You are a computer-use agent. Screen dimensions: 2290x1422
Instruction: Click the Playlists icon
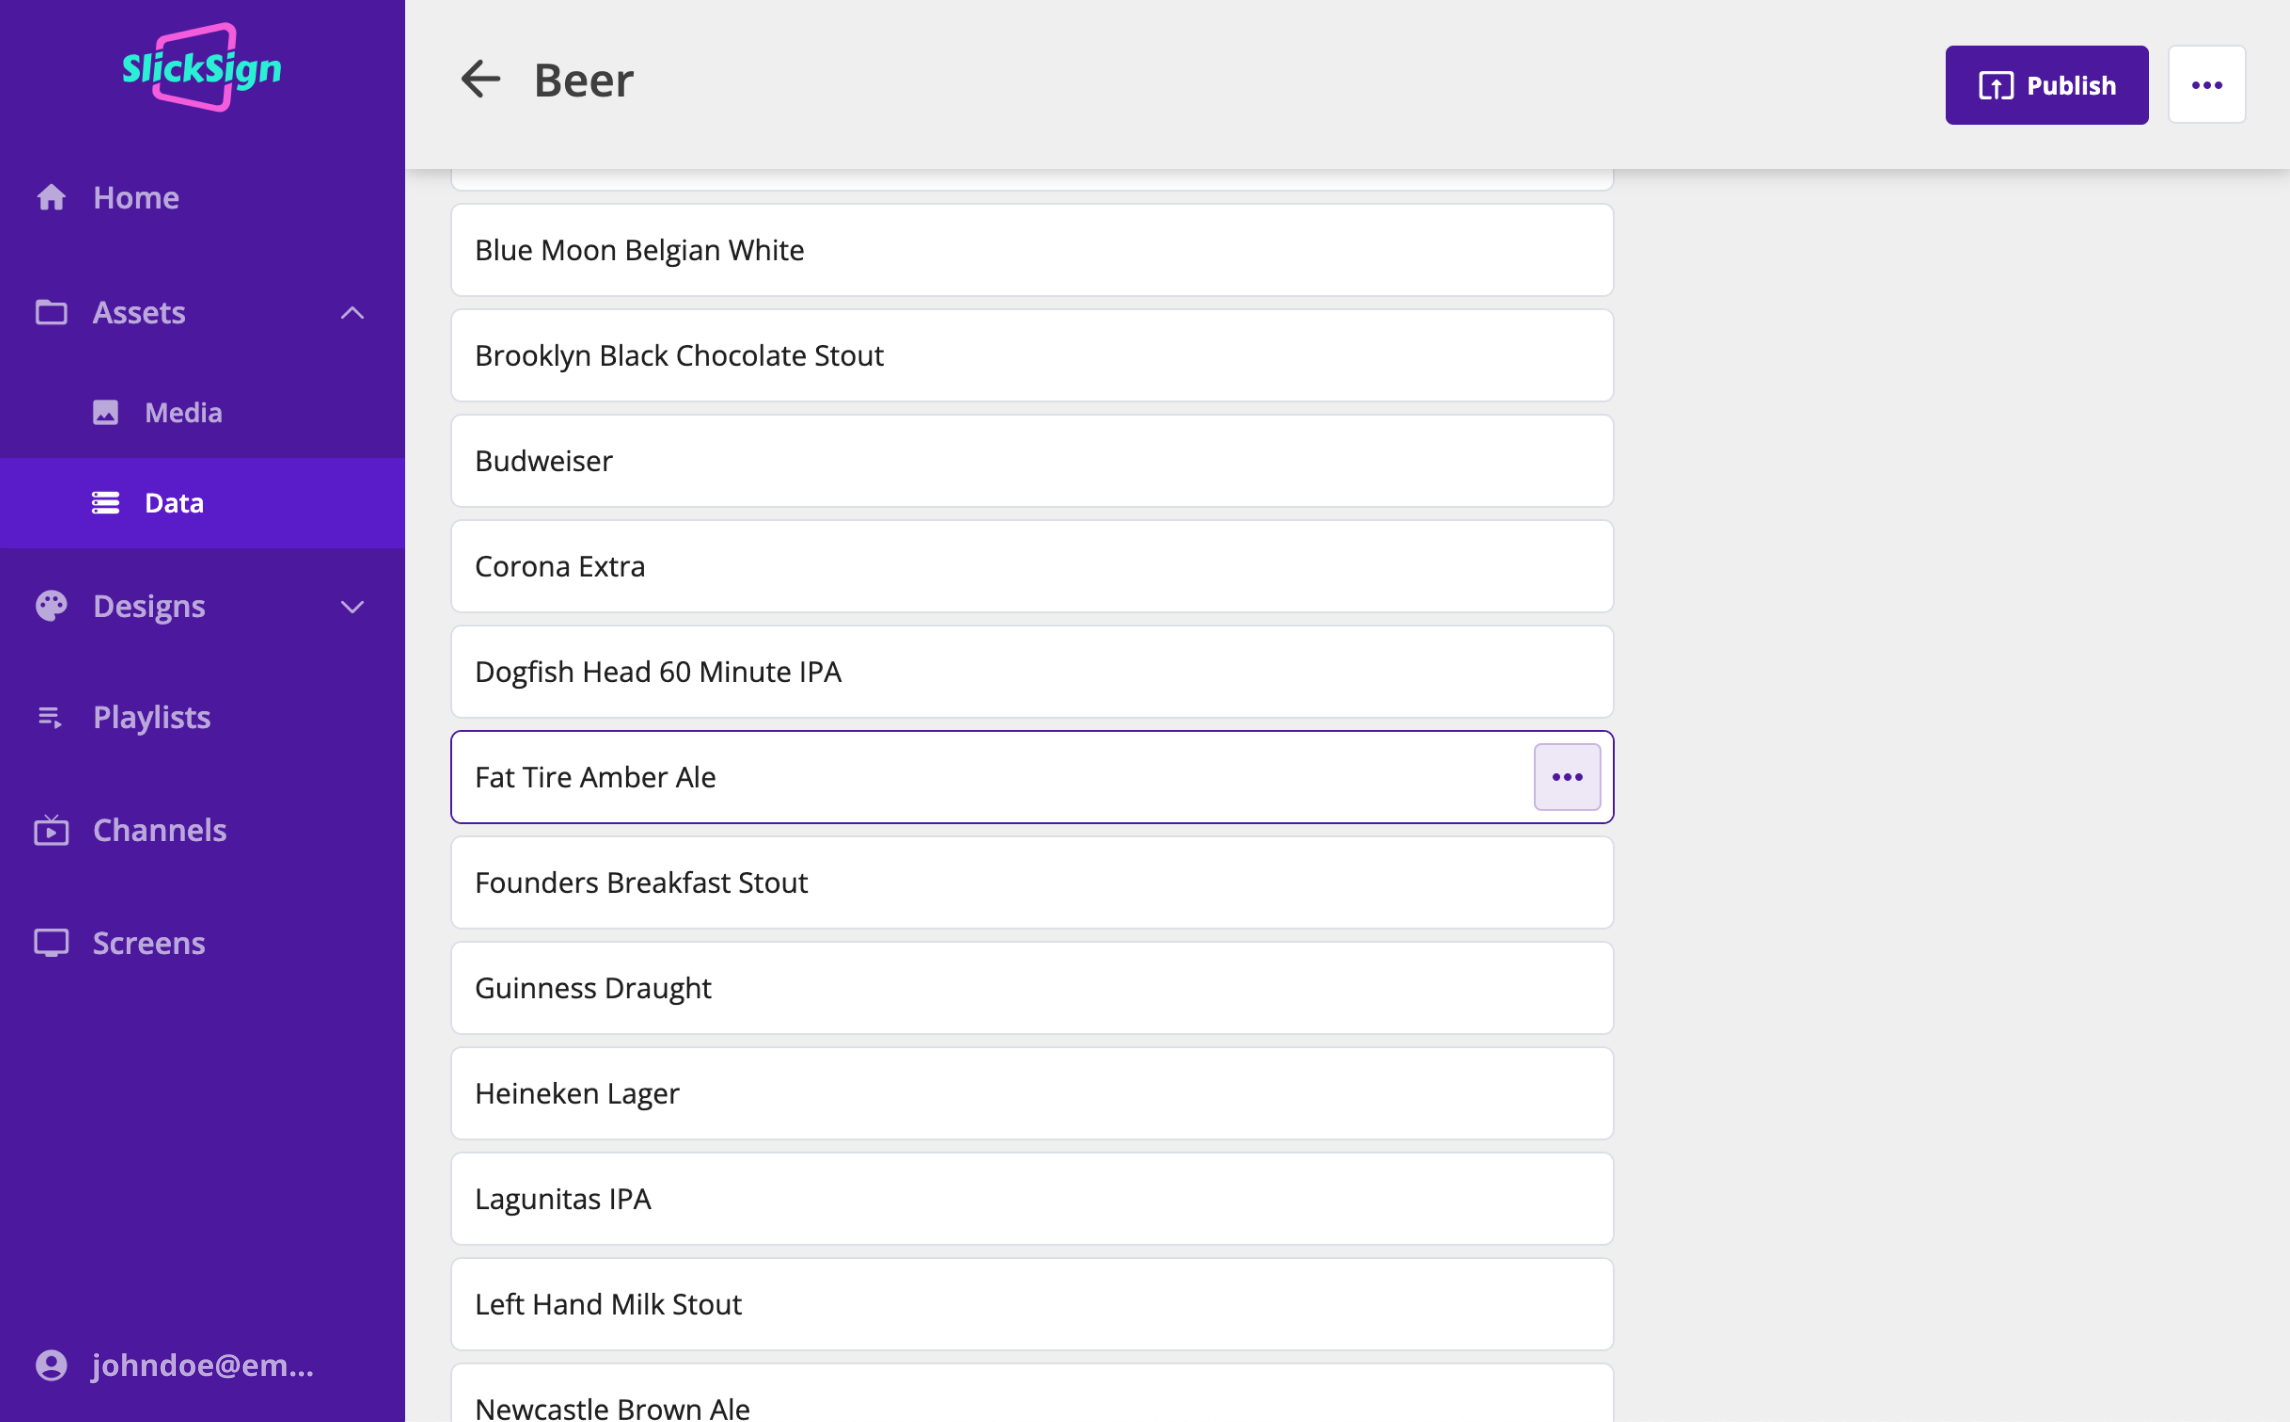click(50, 717)
